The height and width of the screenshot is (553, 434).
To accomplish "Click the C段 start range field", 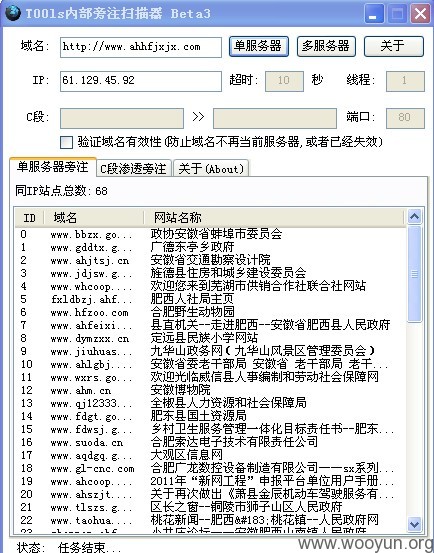I will 122,118.
